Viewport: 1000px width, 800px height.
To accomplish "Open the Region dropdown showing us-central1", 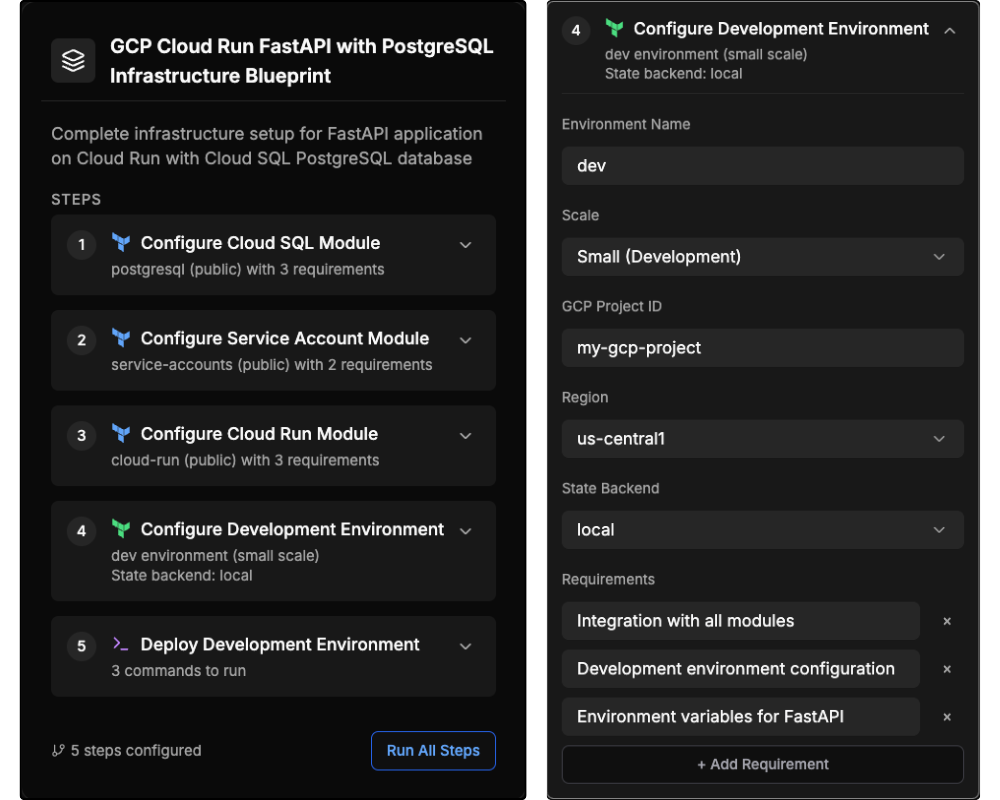I will tap(762, 439).
